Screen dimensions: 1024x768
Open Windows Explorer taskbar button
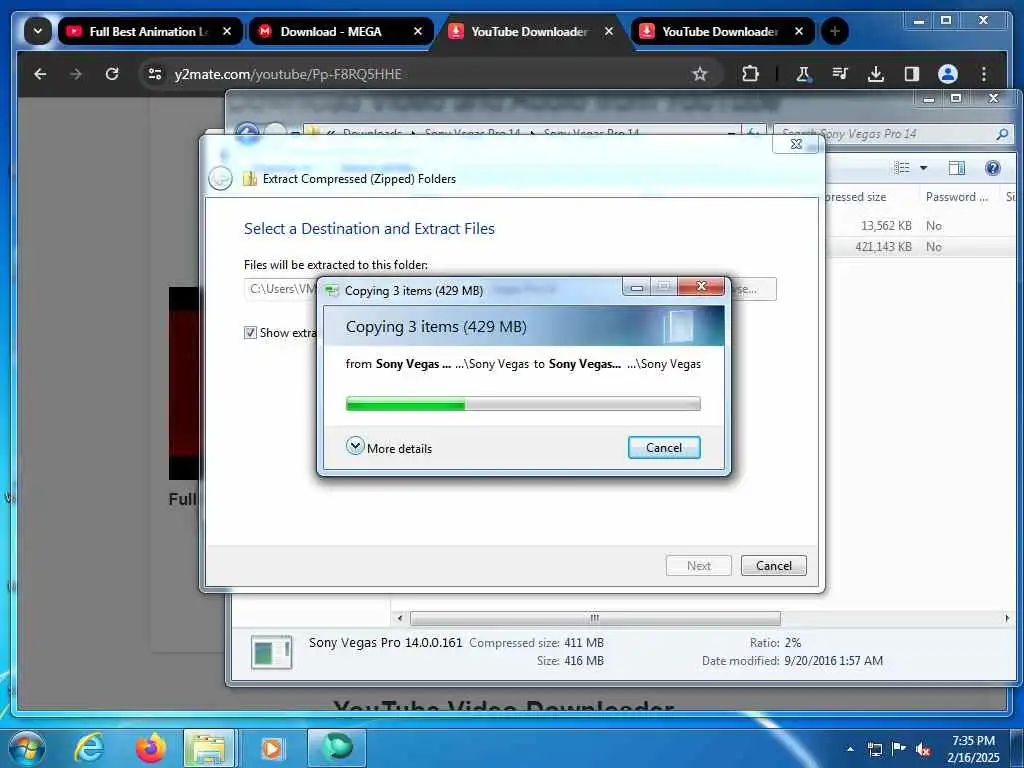click(x=209, y=748)
